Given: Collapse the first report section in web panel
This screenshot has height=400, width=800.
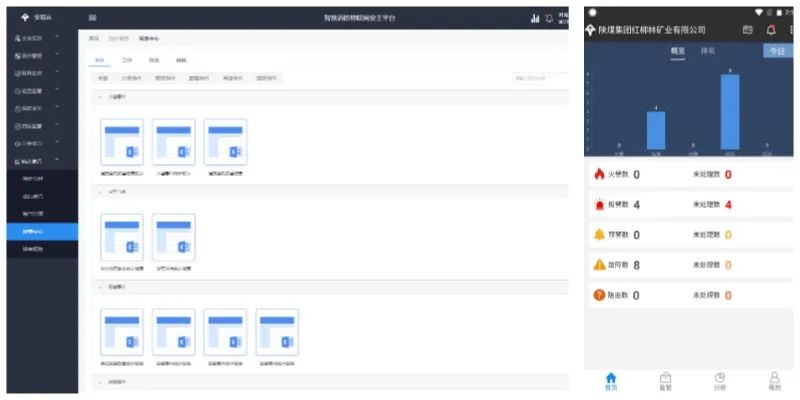Looking at the screenshot, I should coord(99,96).
